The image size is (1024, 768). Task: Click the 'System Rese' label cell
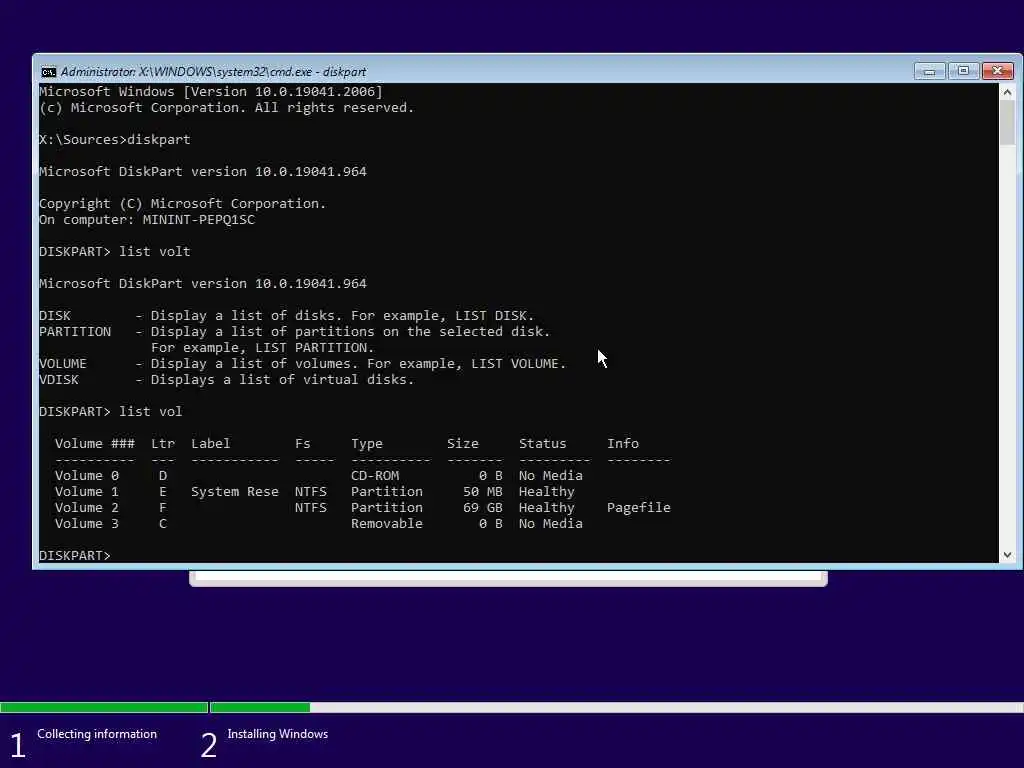tap(234, 491)
